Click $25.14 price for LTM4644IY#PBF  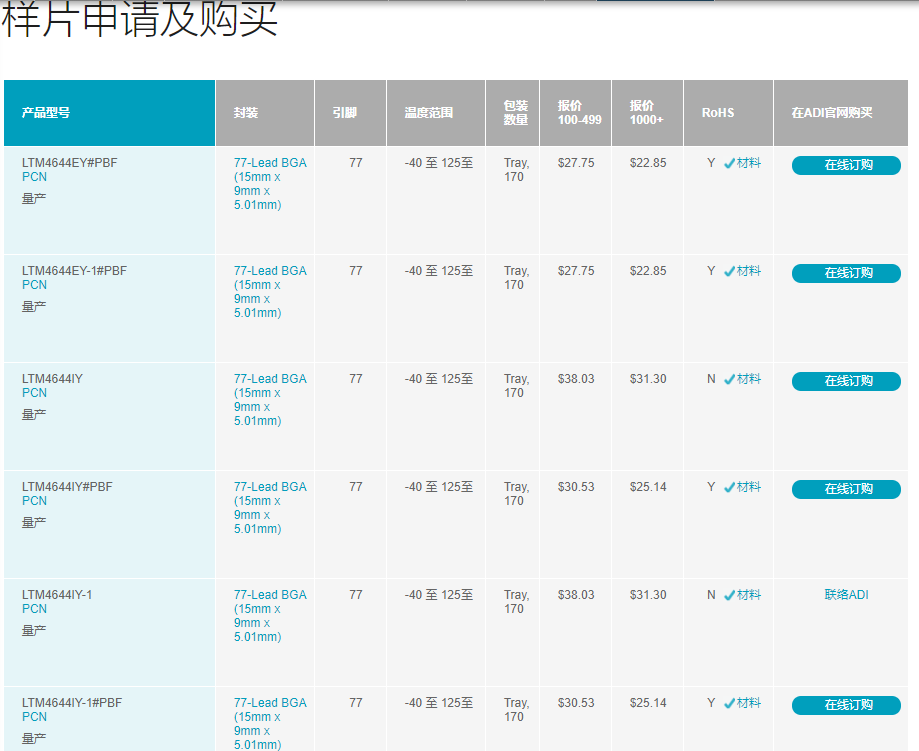click(648, 487)
